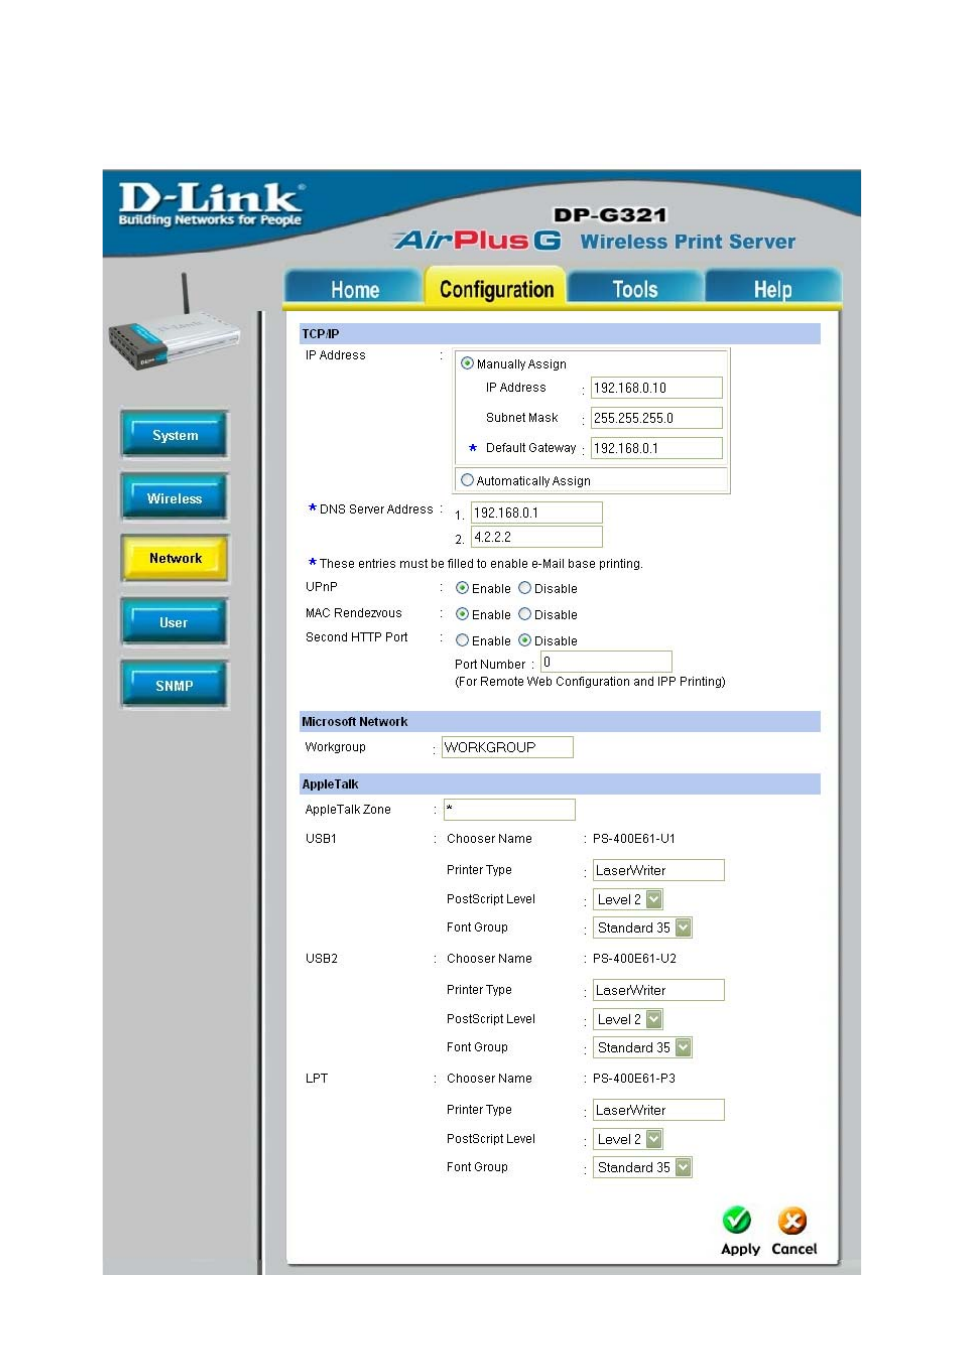Click the Remote Web Configuration note
Viewport: 954px width, 1351px height.
point(590,682)
